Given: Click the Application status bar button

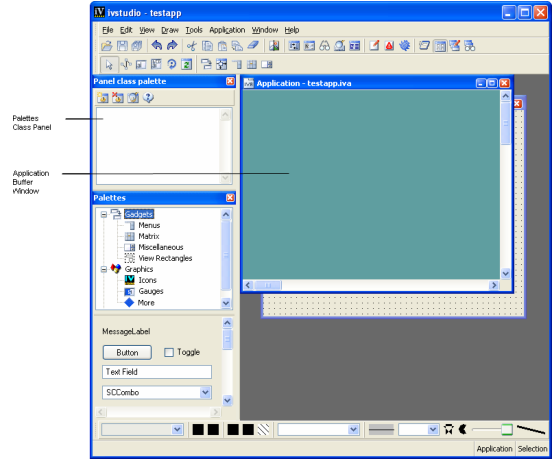Looking at the screenshot, I should pos(494,449).
